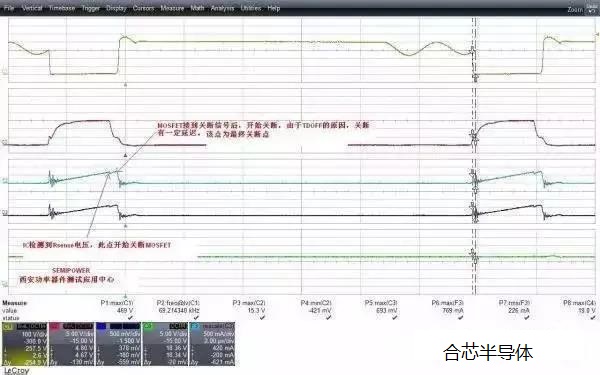Click the dashed vertical cursor line in top grid
600x375 pixels.
474,50
